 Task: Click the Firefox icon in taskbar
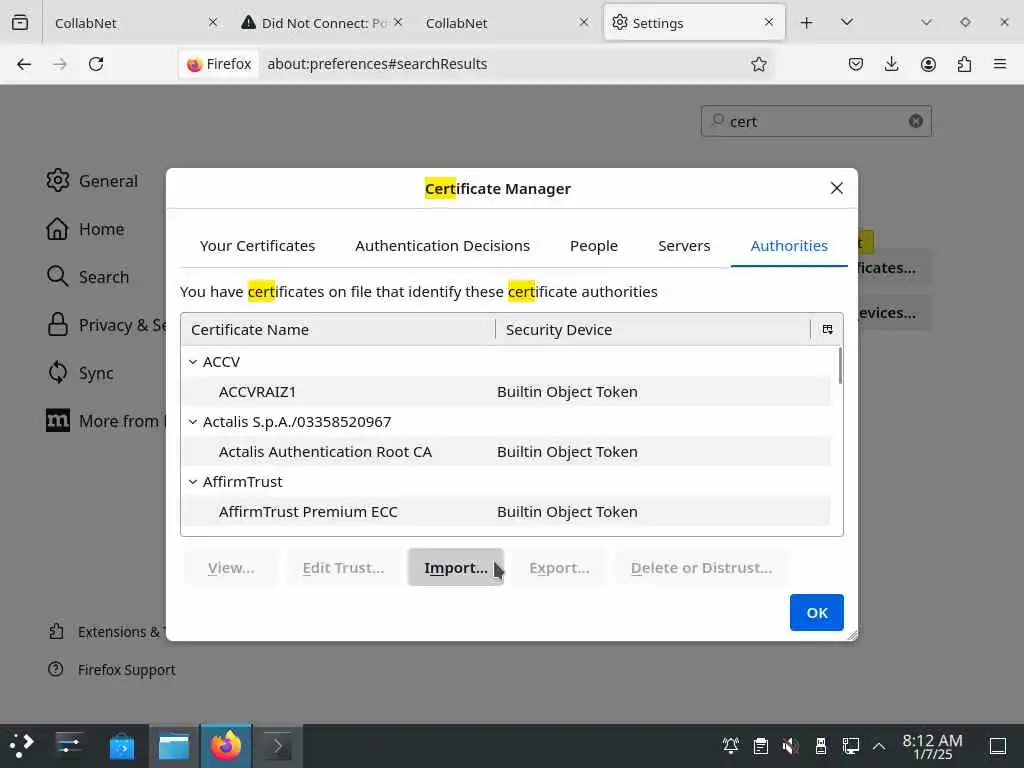226,745
